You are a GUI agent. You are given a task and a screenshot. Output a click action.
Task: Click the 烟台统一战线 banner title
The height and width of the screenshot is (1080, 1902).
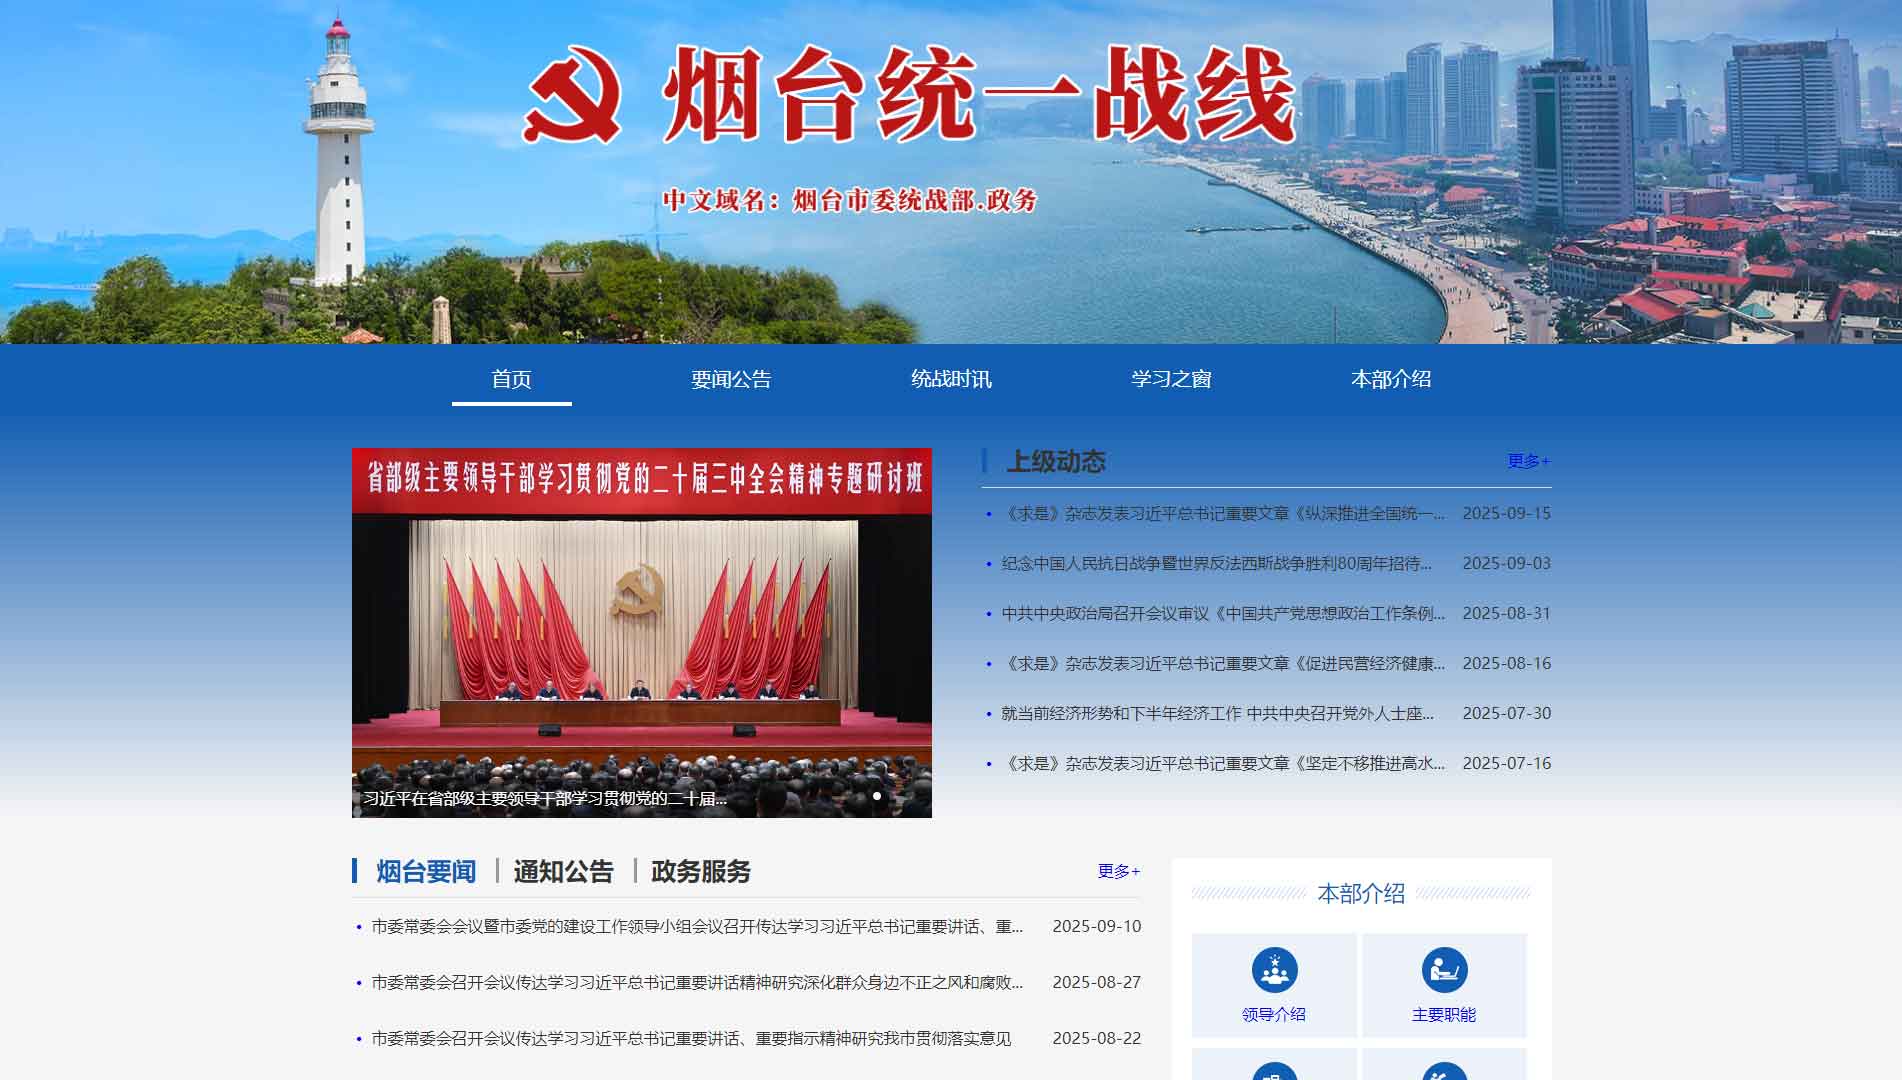[x=979, y=94]
